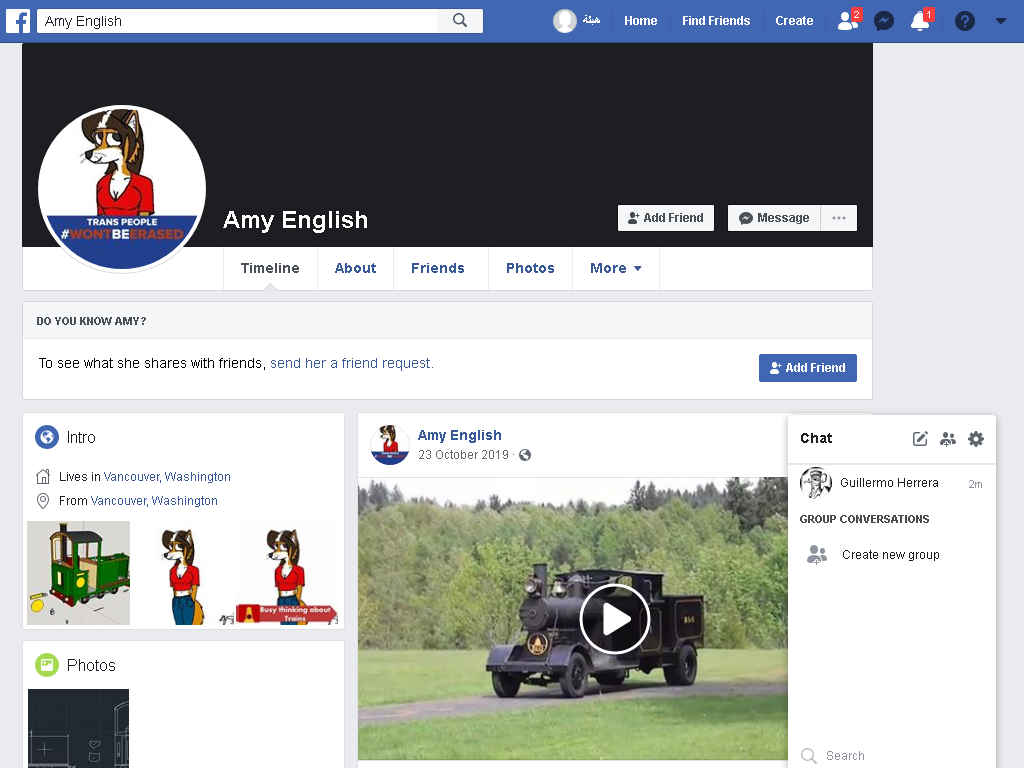
Task: Click the Photos section icon
Action: 47,665
